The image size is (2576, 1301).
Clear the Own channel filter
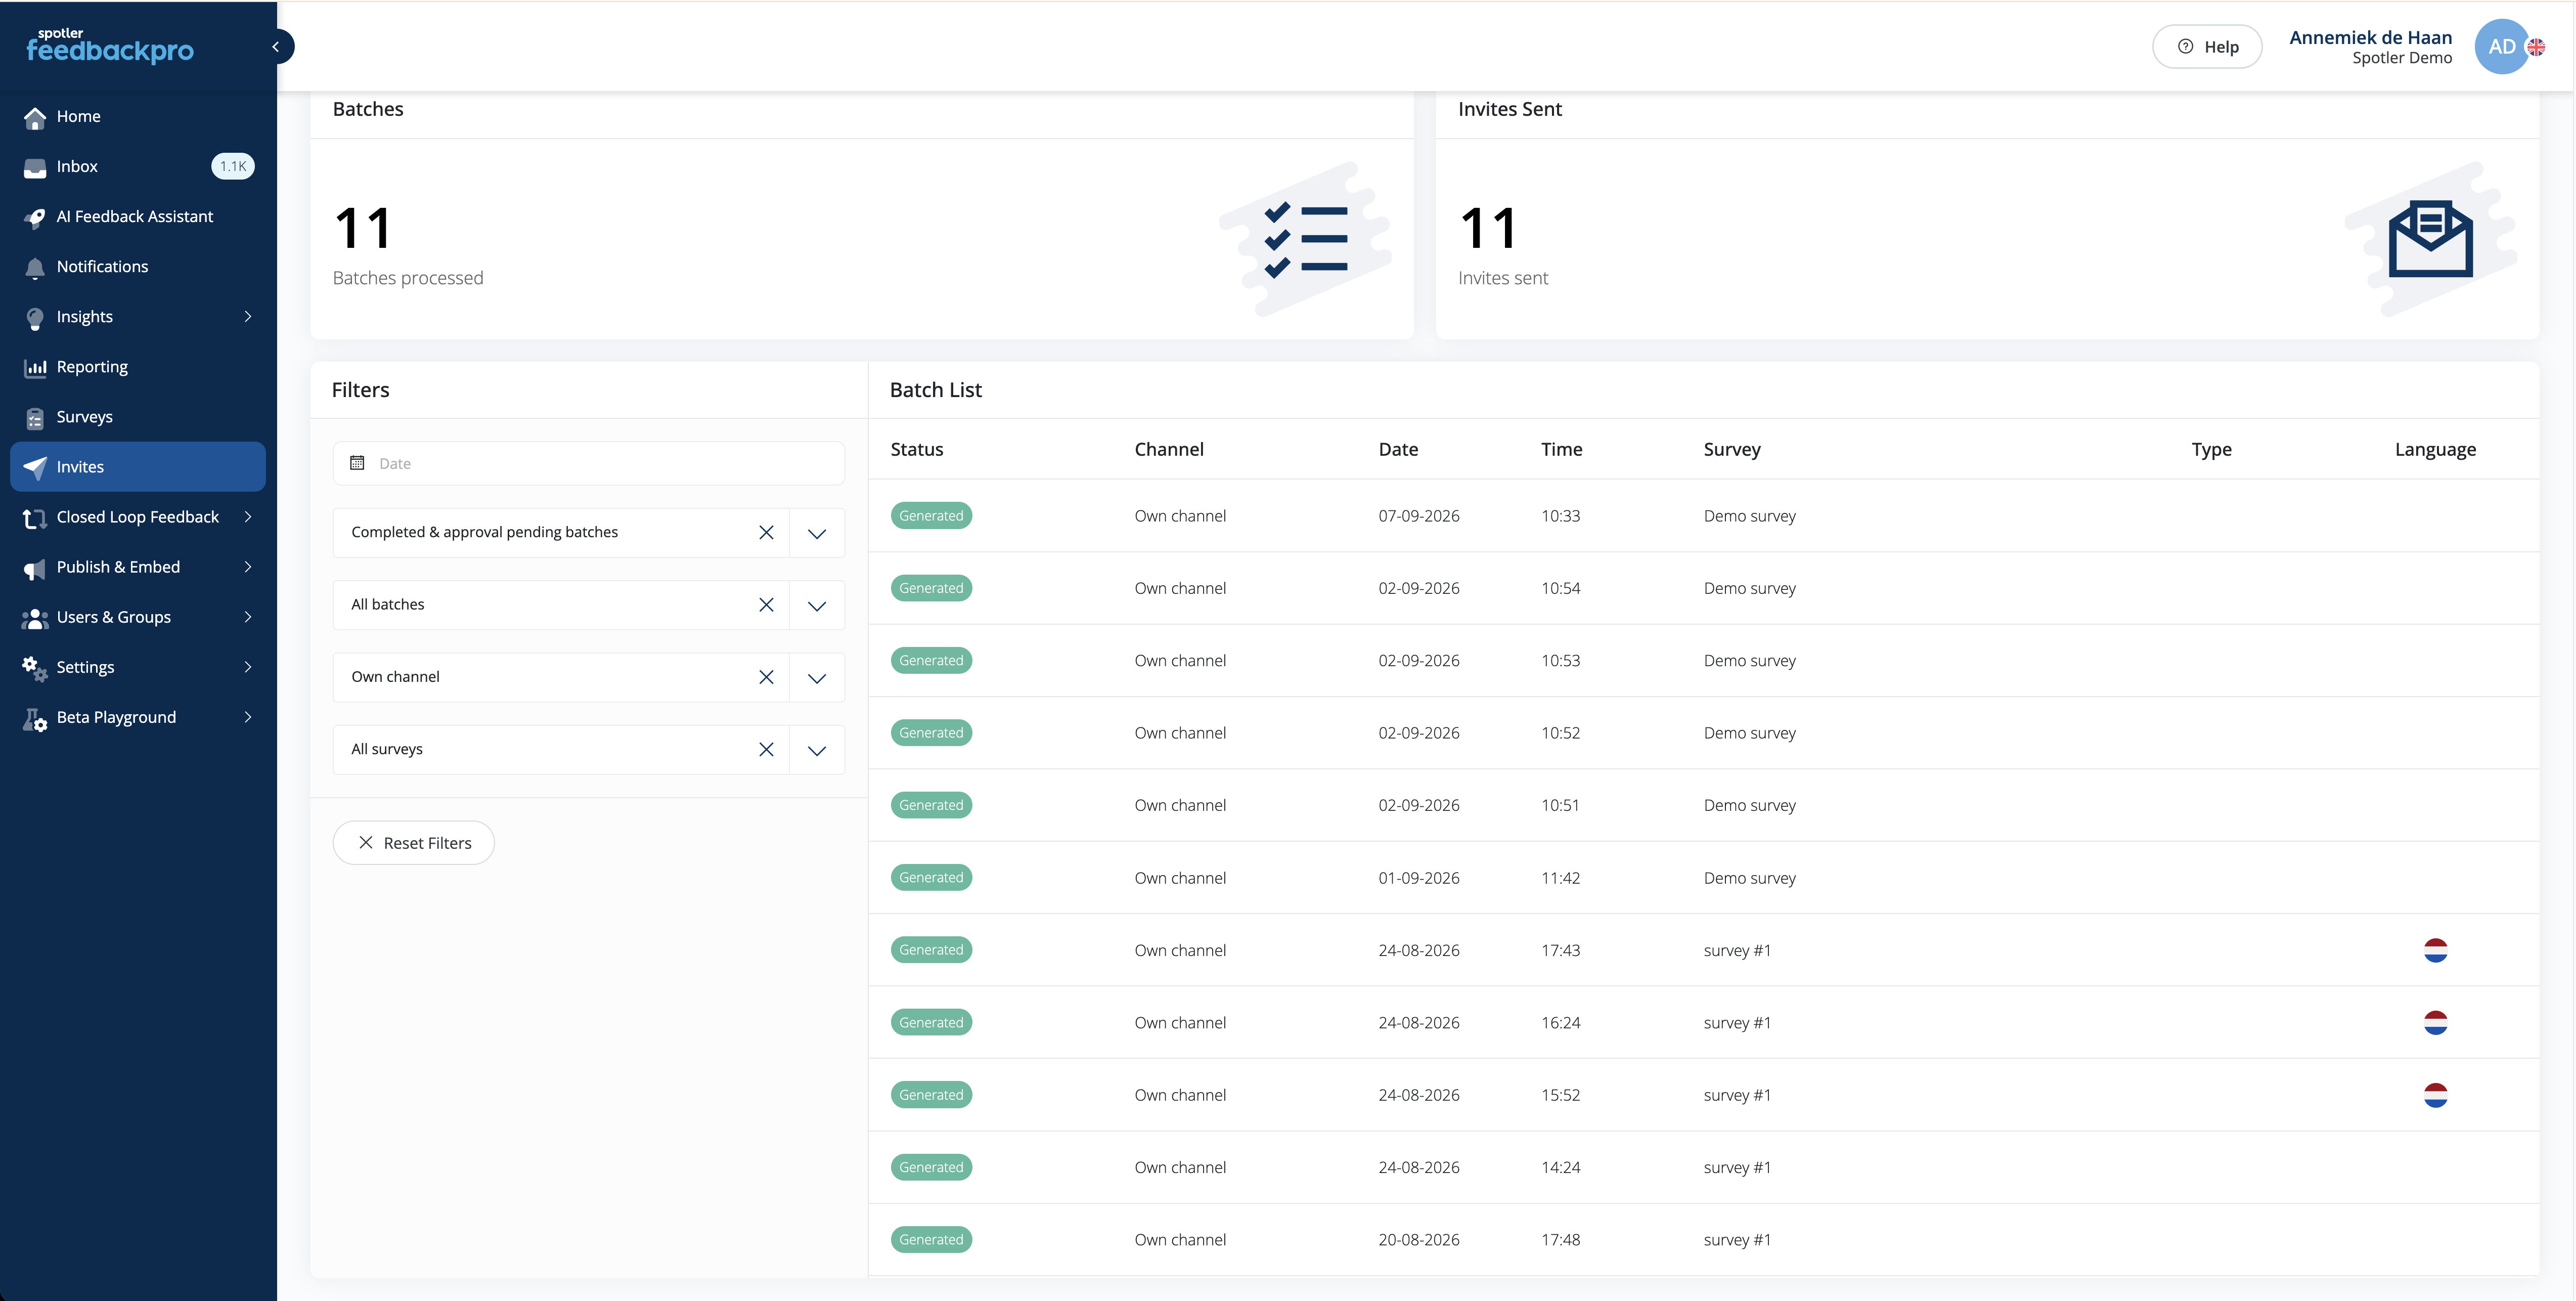(766, 677)
